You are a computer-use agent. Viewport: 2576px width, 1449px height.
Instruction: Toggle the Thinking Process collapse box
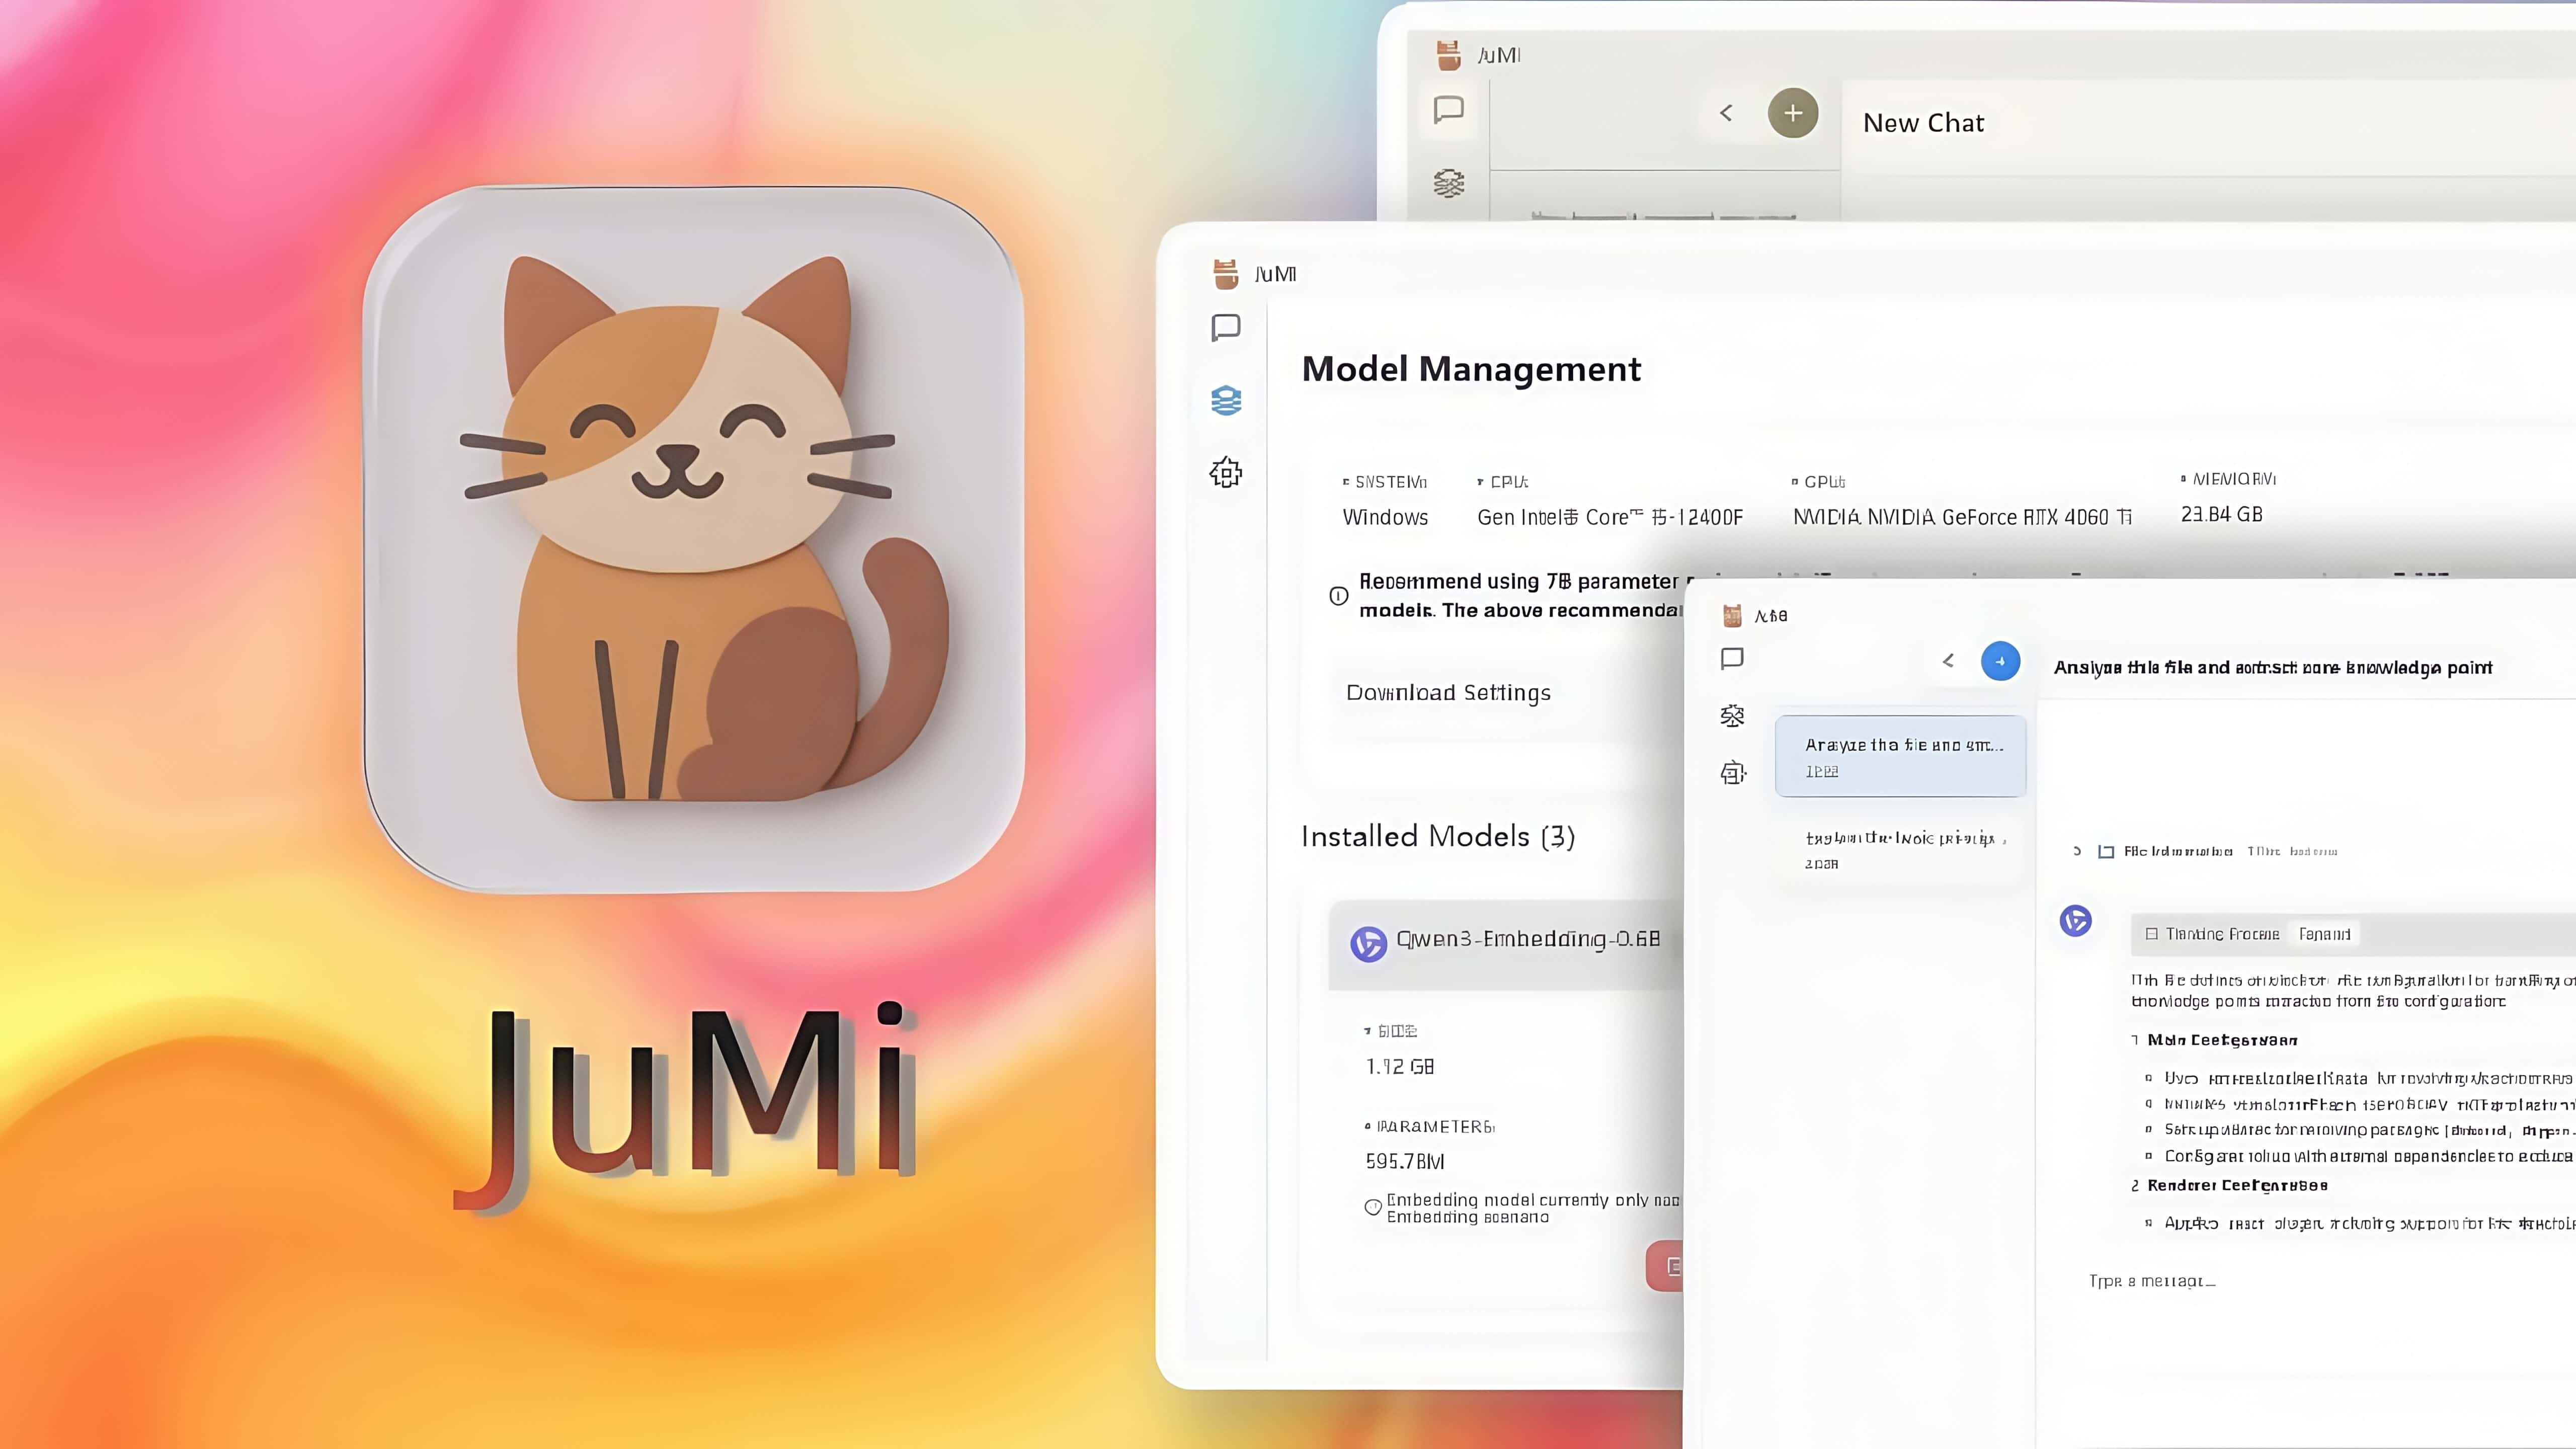click(2151, 934)
